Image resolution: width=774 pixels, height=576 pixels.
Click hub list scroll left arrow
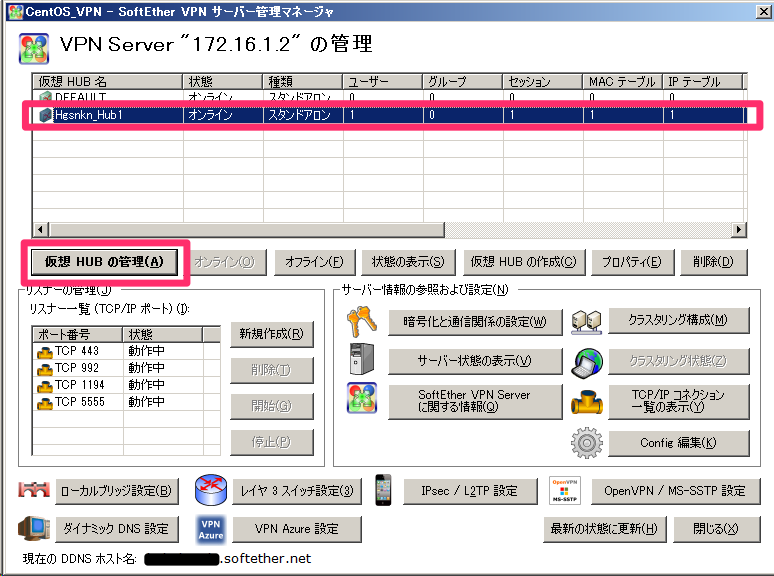pyautogui.click(x=40, y=230)
